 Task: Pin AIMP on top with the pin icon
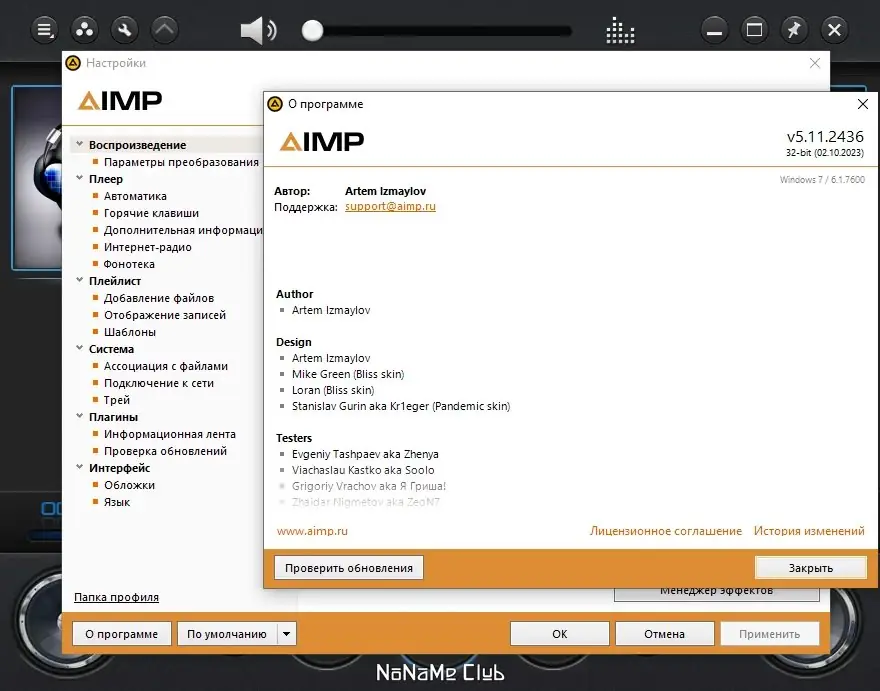point(794,30)
